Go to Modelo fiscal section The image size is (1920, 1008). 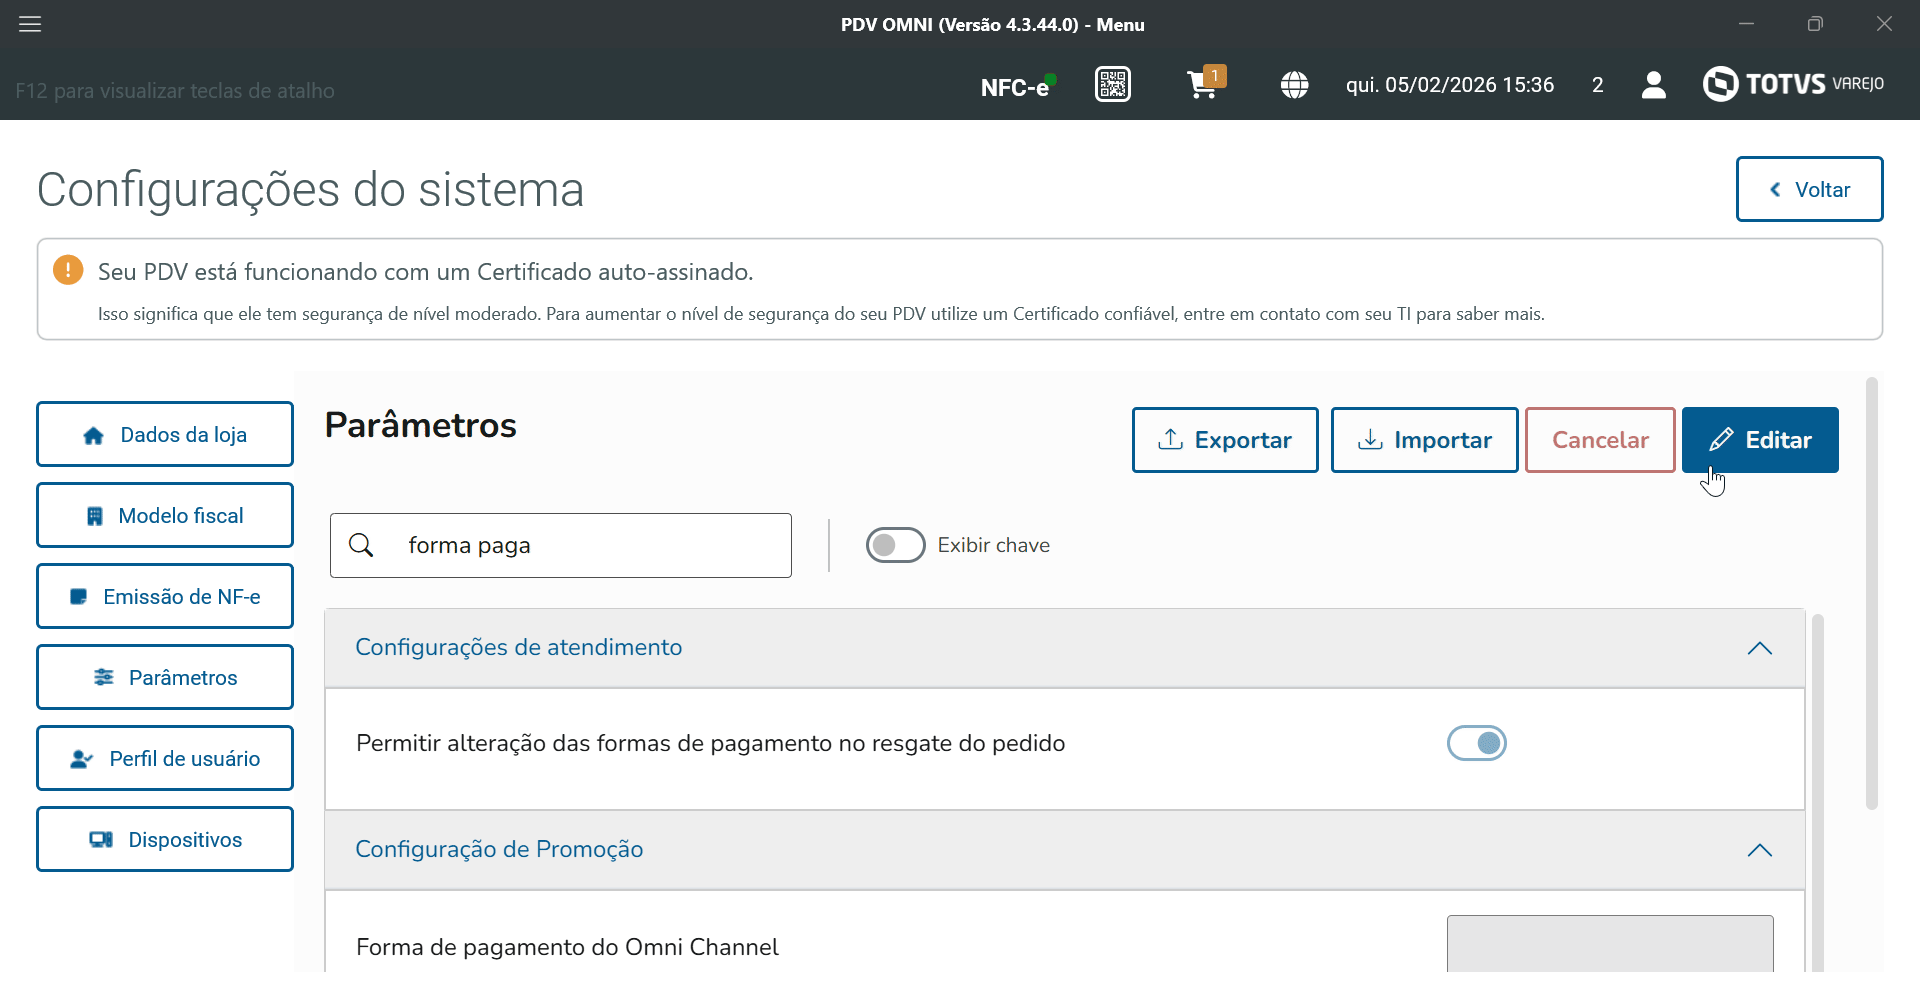165,516
